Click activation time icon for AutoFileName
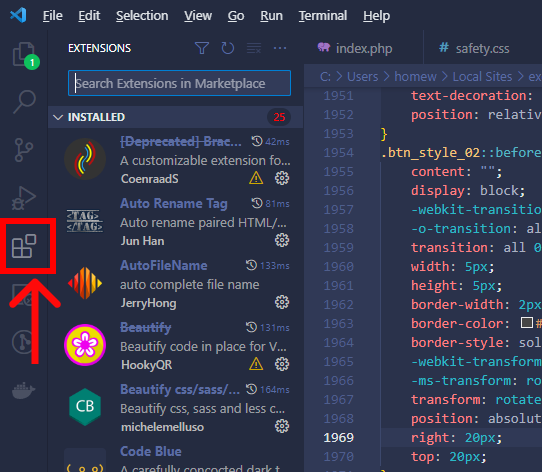Viewport: 542px width, 472px height. [x=251, y=265]
